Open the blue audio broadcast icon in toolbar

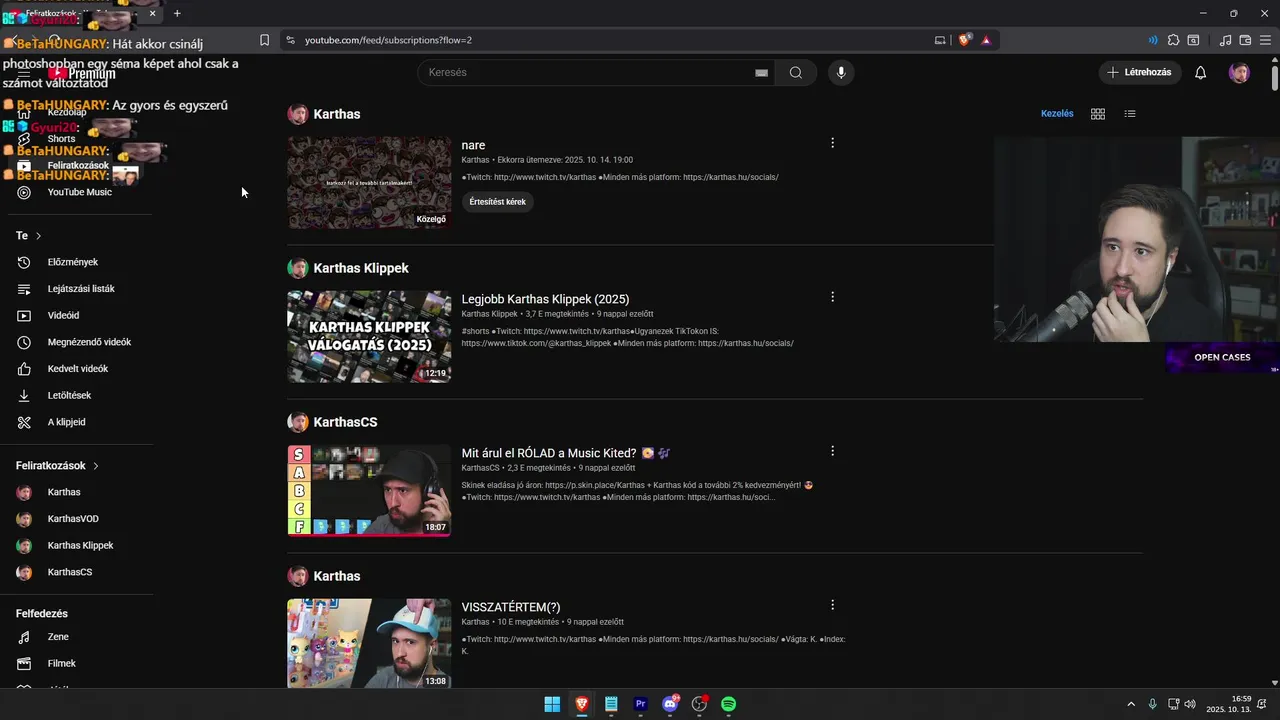[x=1153, y=40]
